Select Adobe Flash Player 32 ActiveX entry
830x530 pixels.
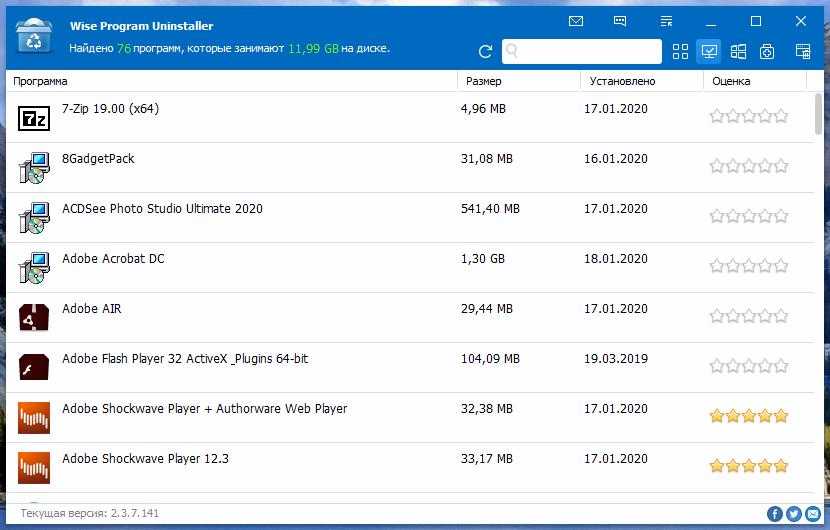(410, 367)
